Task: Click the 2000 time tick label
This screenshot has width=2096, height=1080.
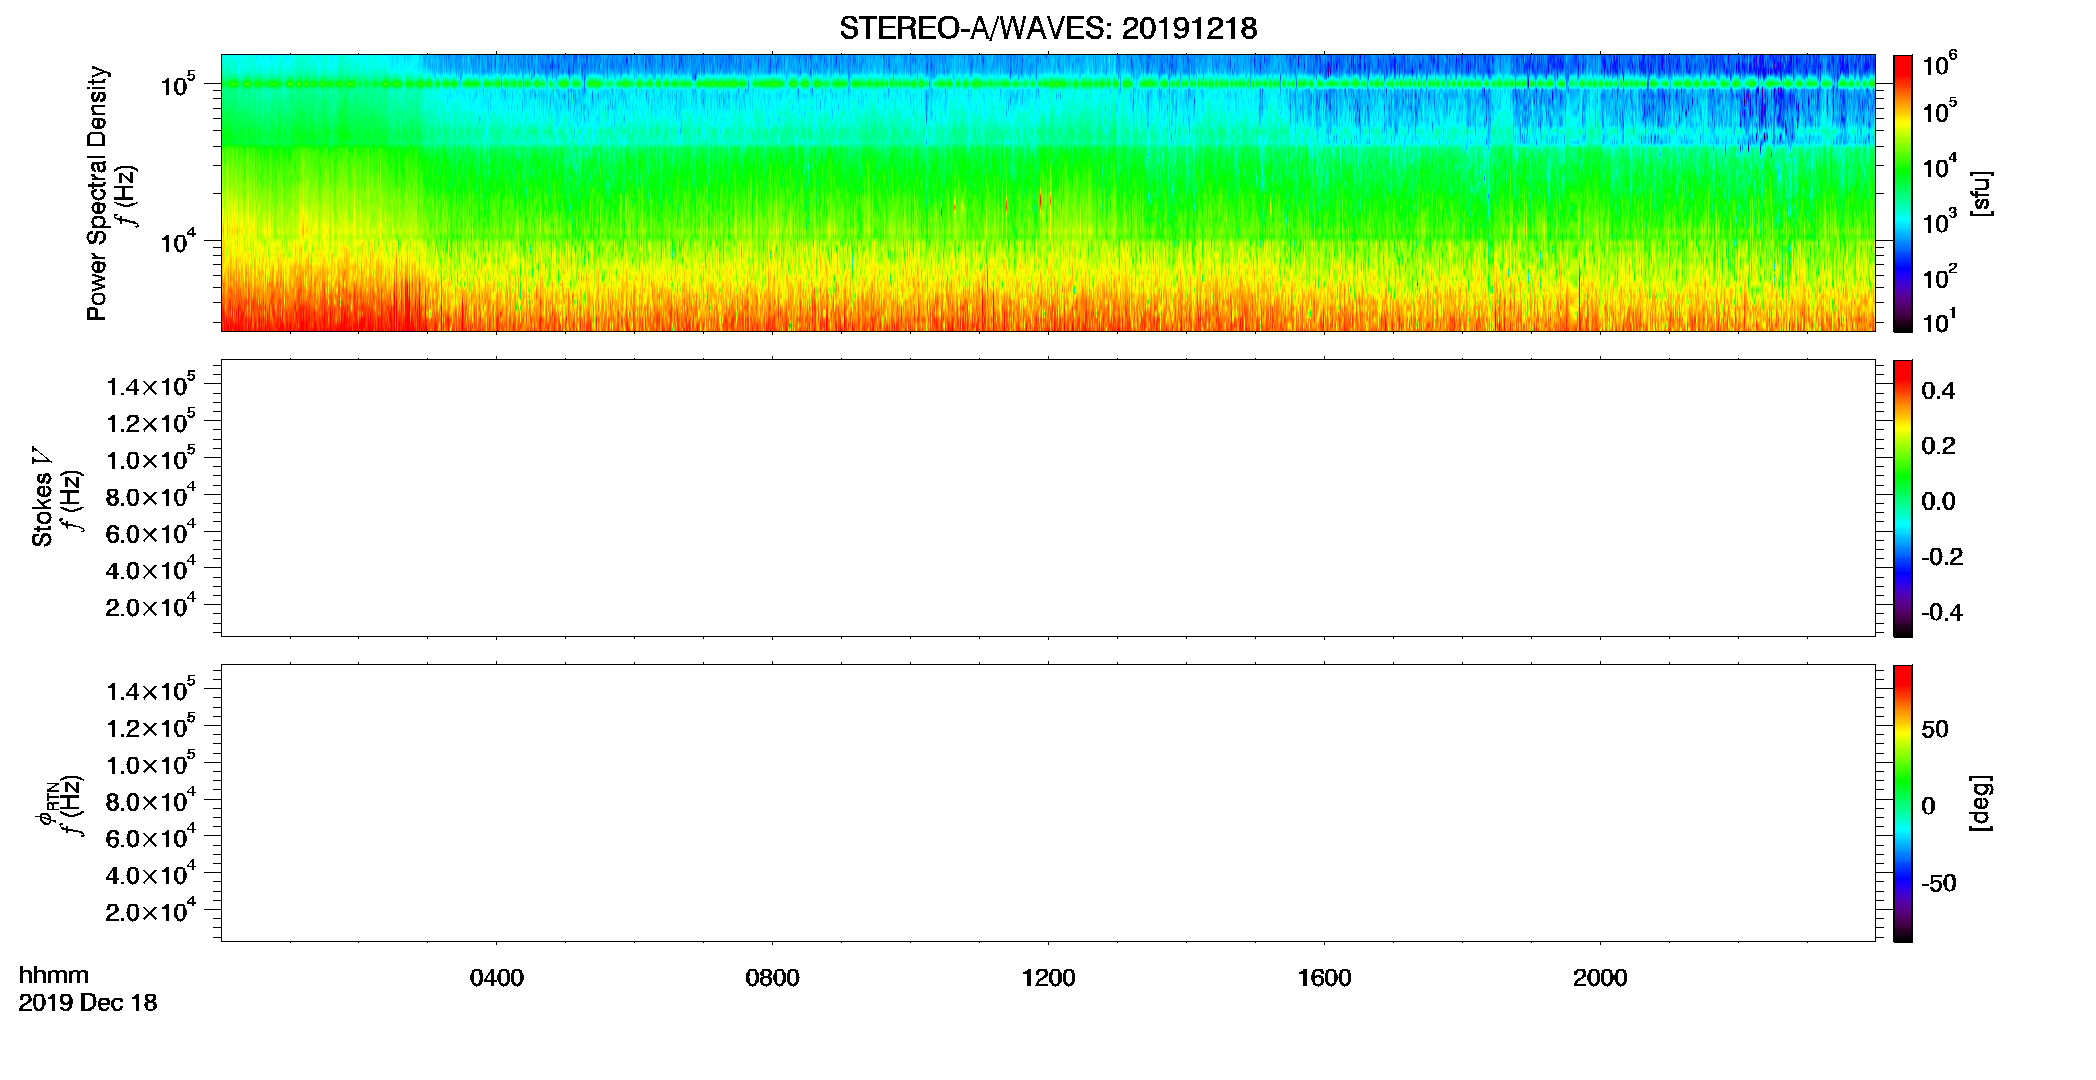Action: (1600, 978)
